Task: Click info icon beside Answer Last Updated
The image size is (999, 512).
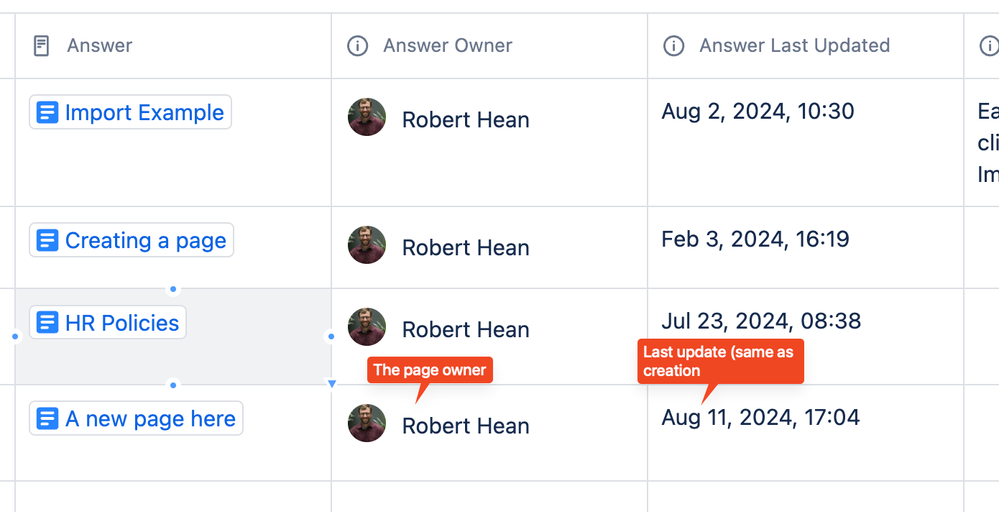Action: click(x=674, y=46)
